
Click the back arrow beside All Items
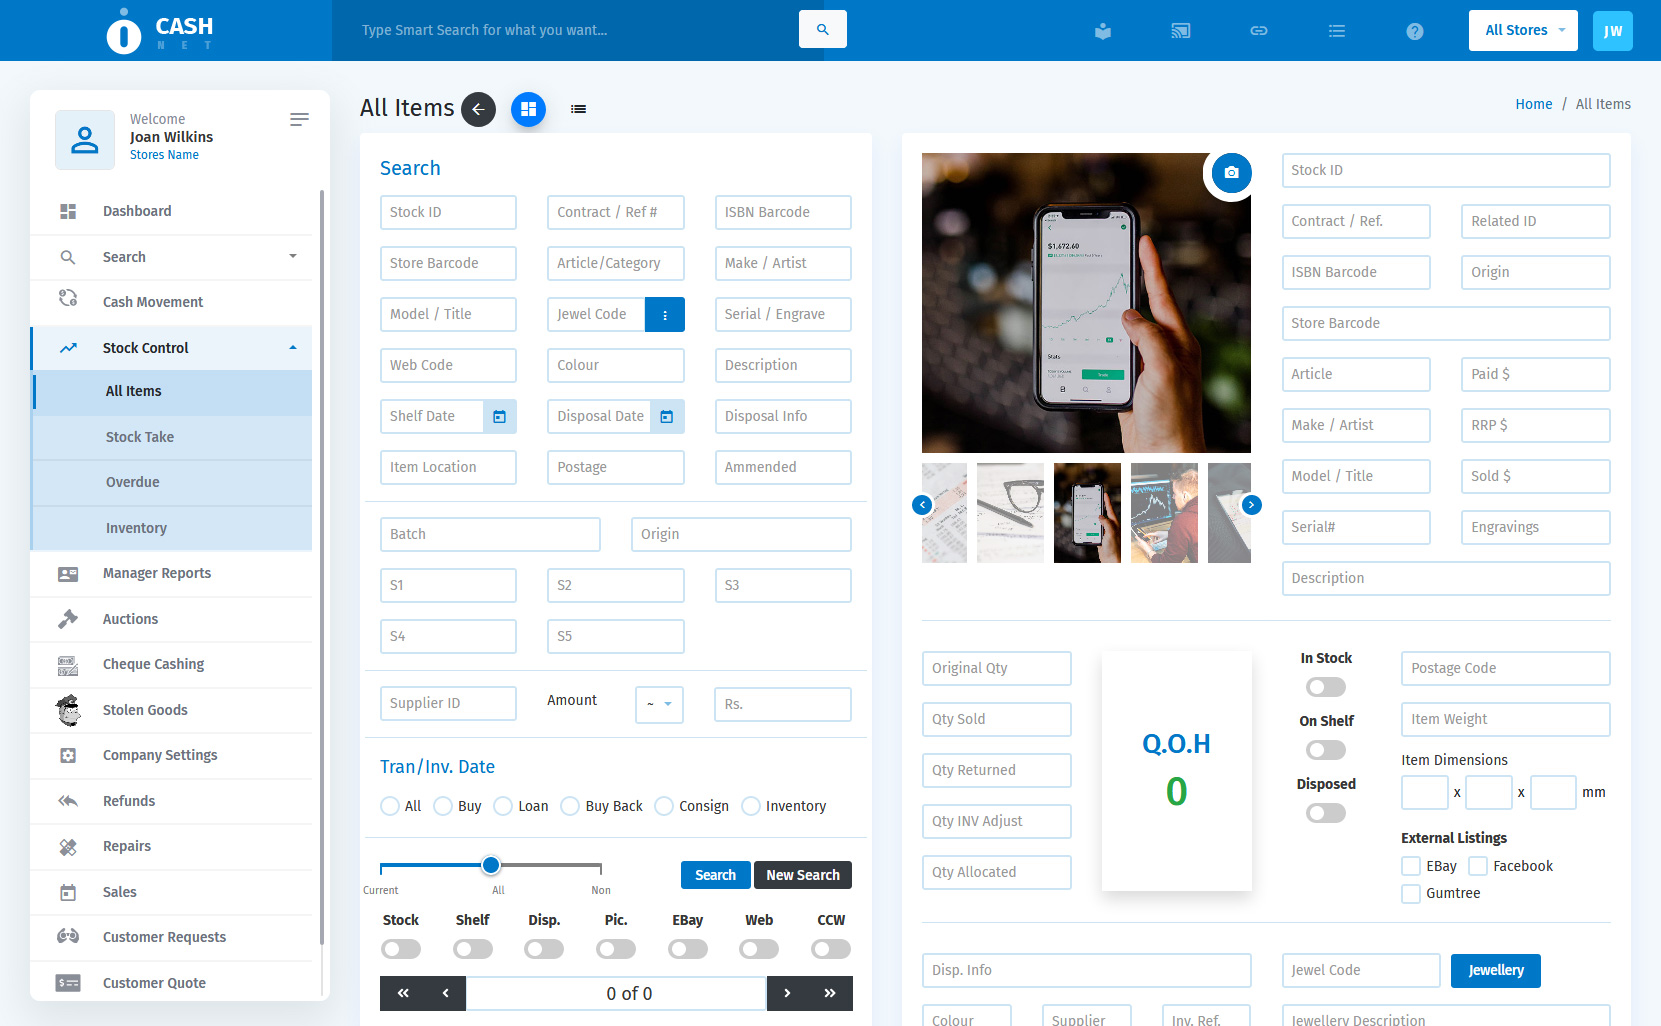[x=478, y=109]
